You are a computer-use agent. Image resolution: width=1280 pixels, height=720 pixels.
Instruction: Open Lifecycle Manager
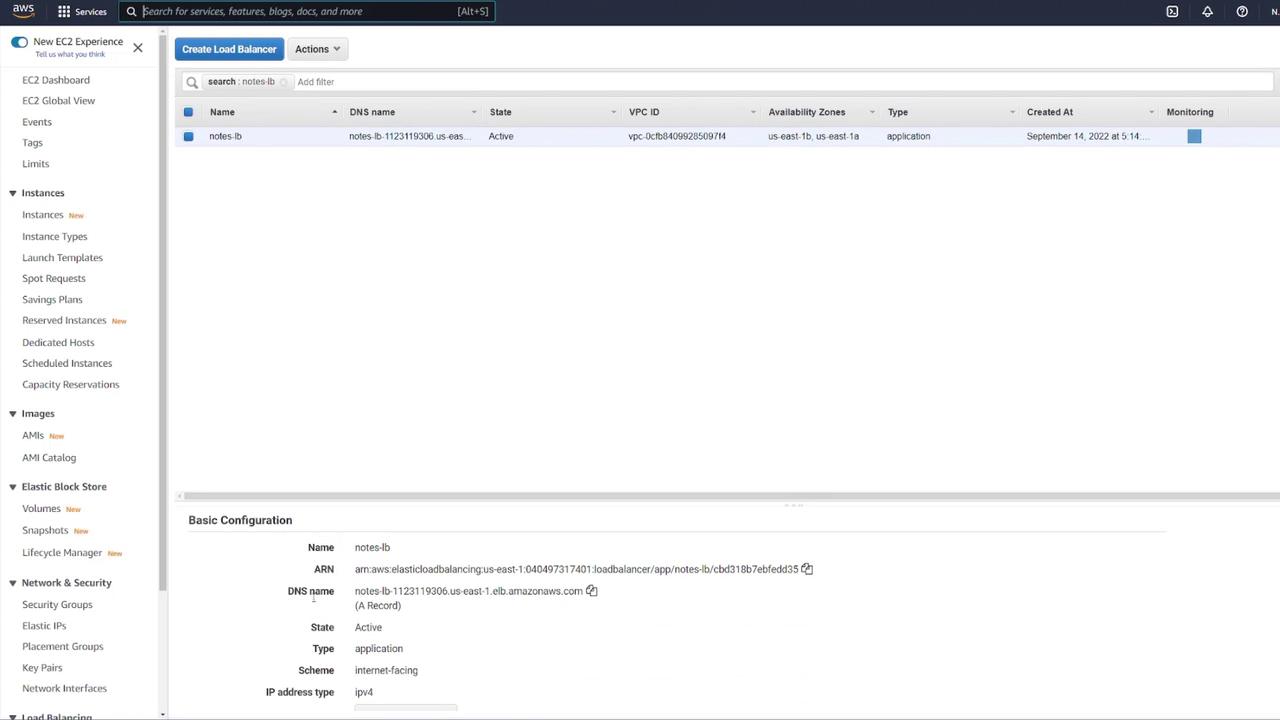click(62, 553)
